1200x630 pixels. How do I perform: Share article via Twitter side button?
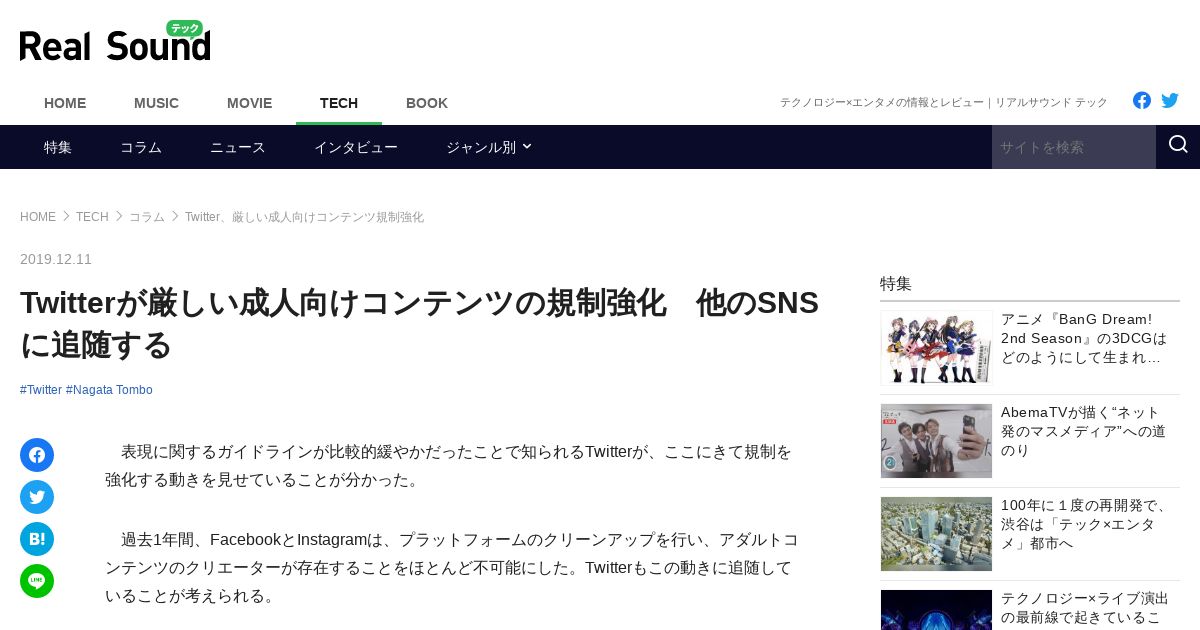(37, 497)
